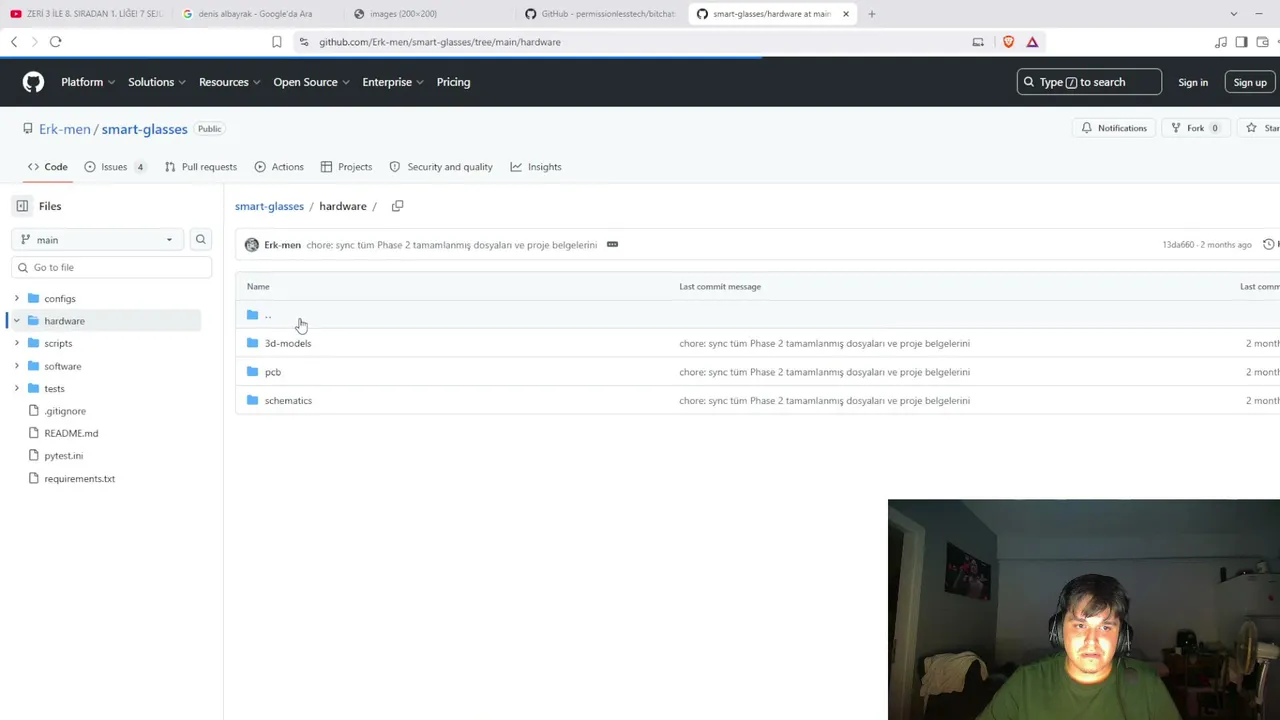Image resolution: width=1280 pixels, height=720 pixels.
Task: Bookmark this page with the bookmark icon
Action: (x=277, y=42)
